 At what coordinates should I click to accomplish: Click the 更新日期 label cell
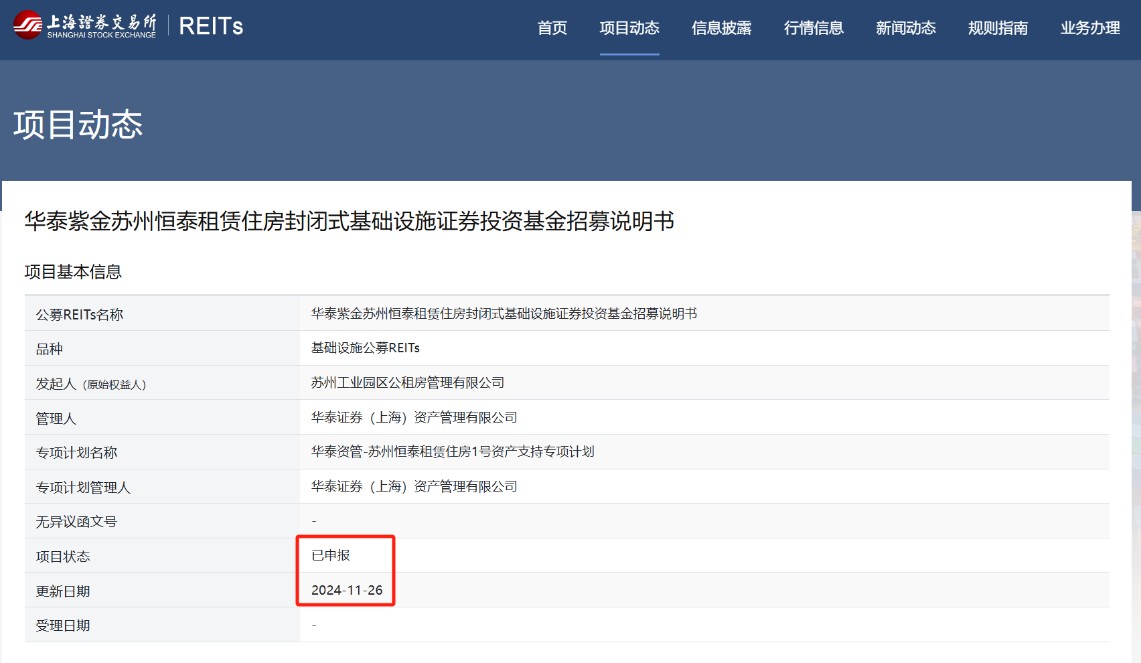pyautogui.click(x=162, y=590)
